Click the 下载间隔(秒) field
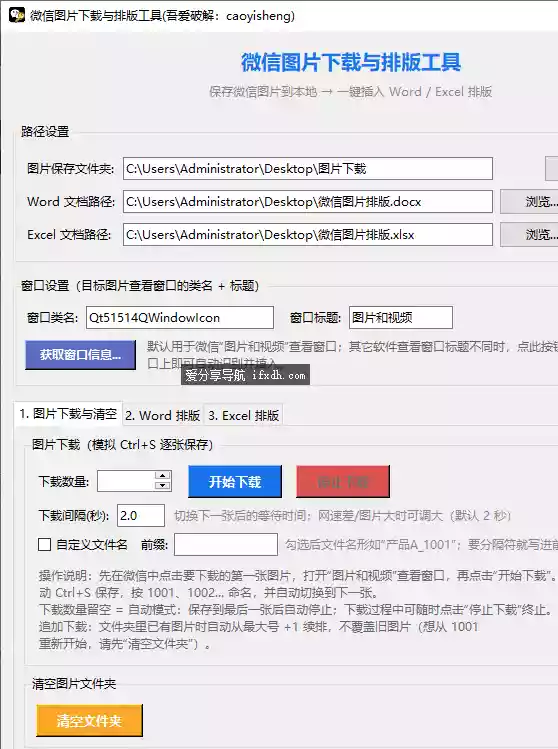 [x=141, y=515]
